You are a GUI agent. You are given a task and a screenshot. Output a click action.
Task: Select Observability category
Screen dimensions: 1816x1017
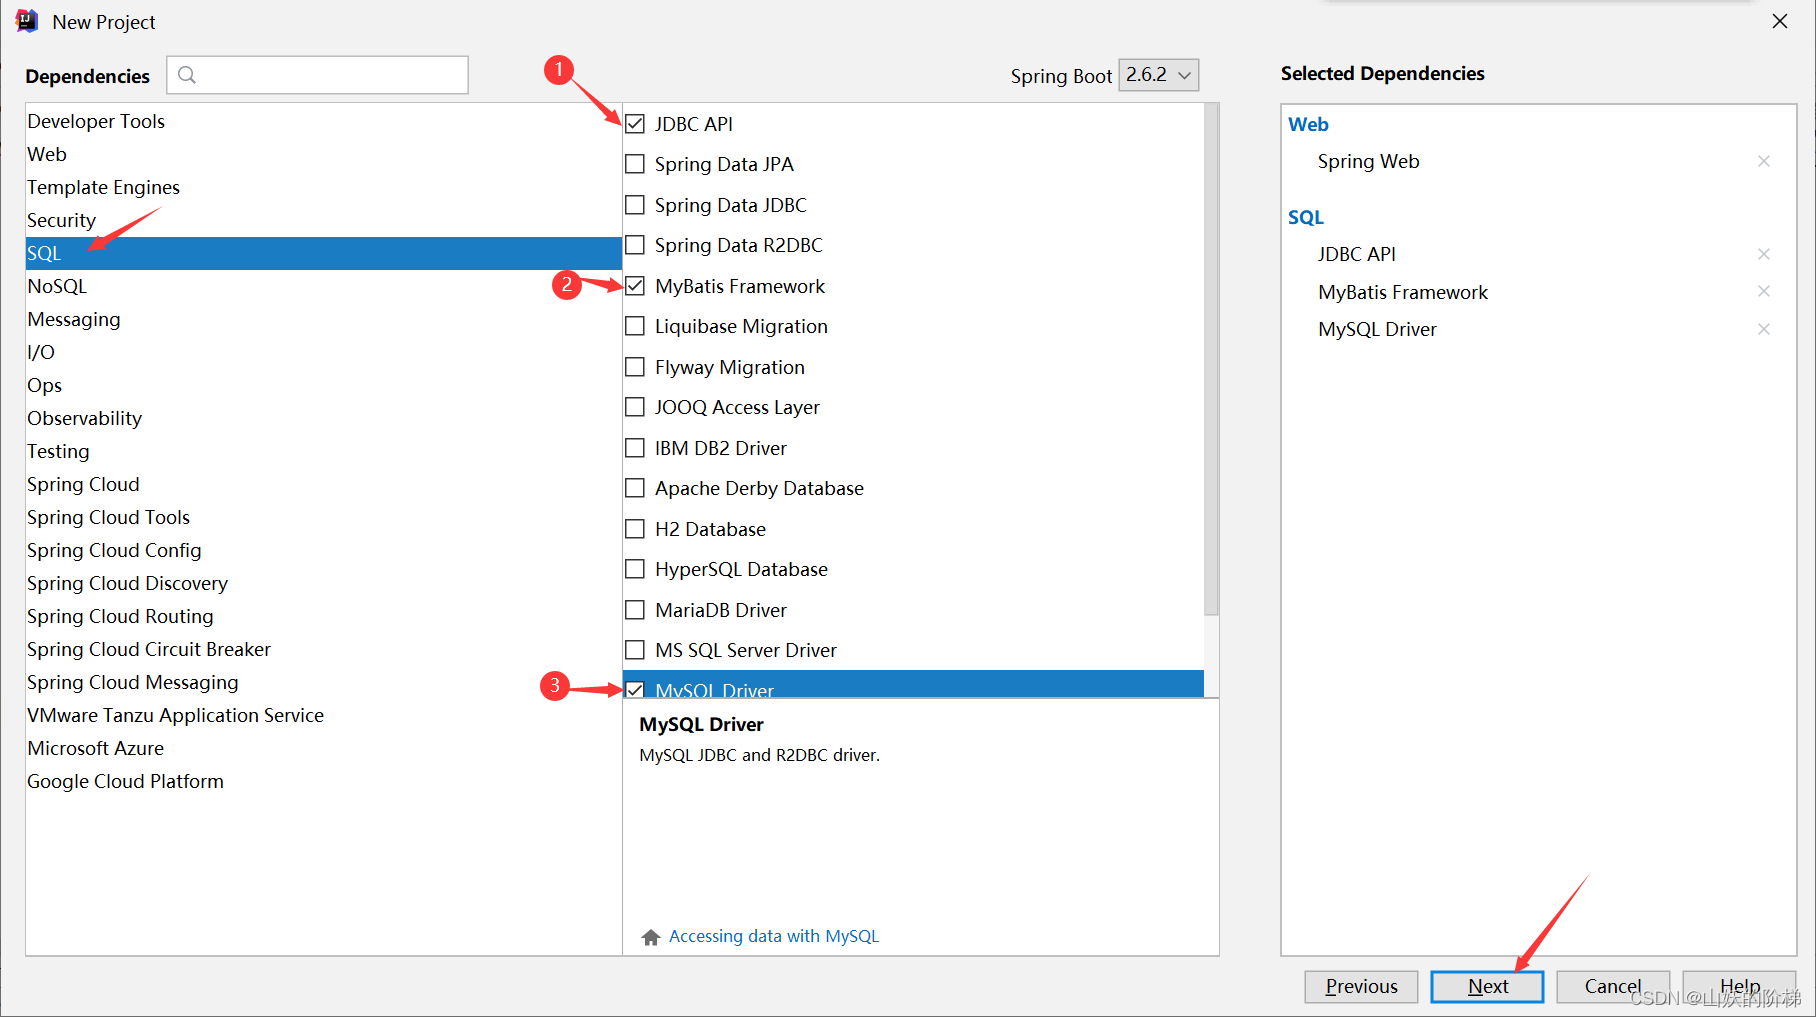click(x=323, y=418)
